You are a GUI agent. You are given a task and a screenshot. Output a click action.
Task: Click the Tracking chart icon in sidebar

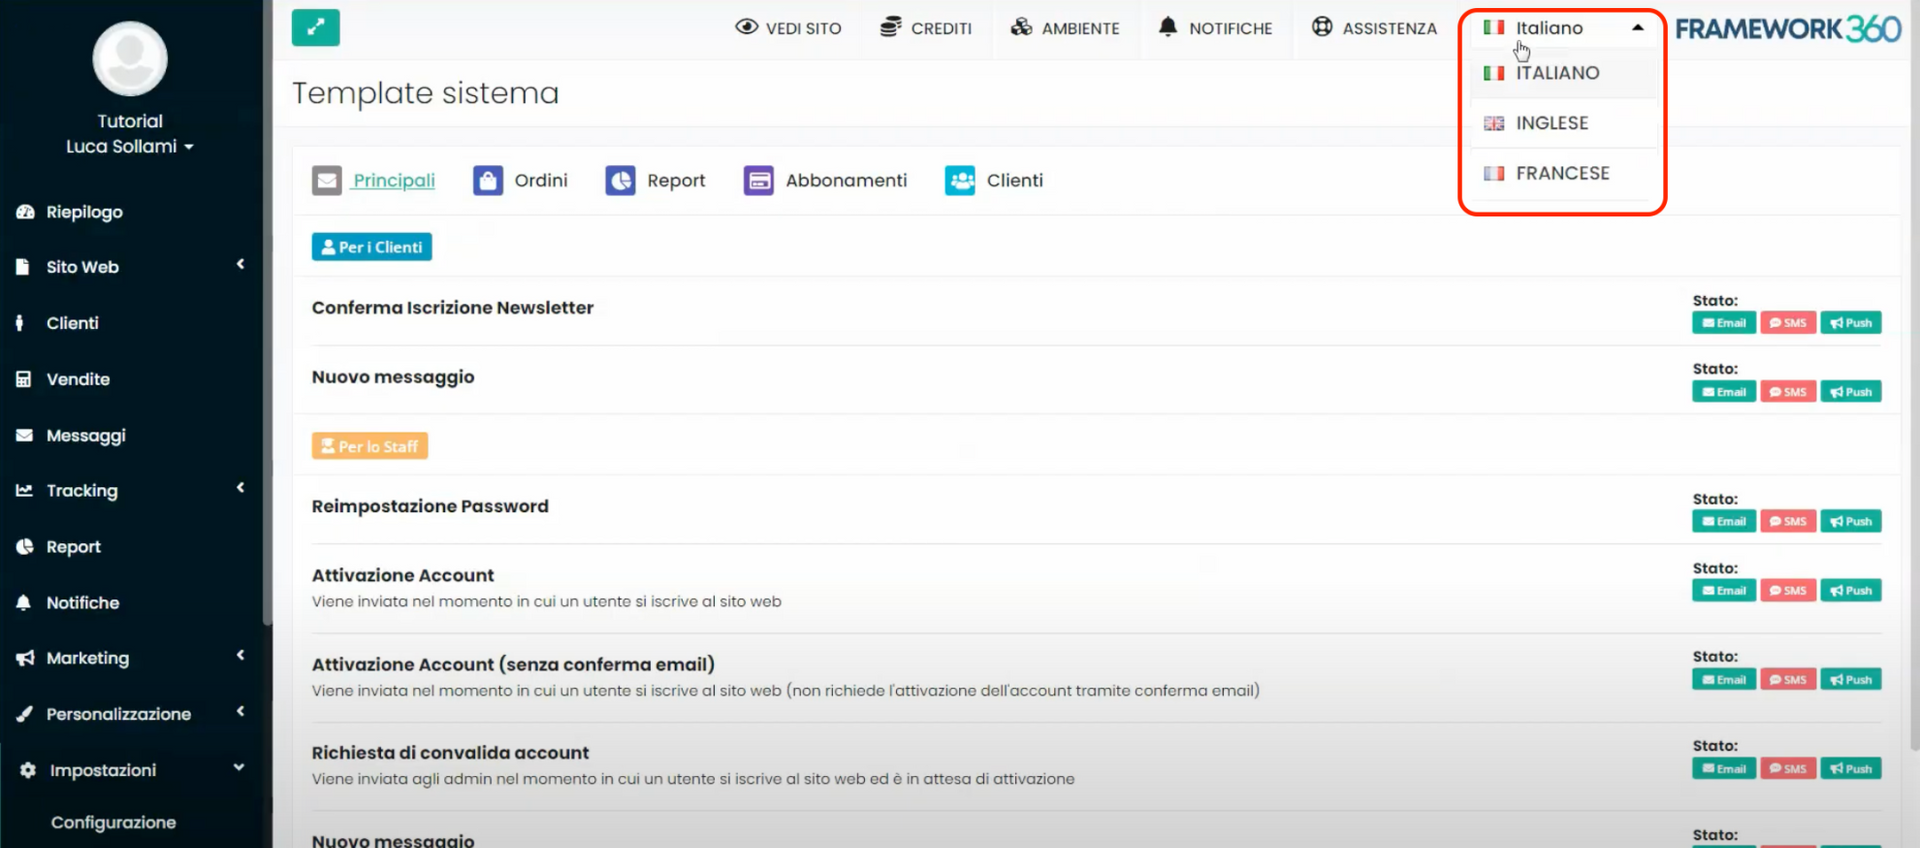[25, 491]
